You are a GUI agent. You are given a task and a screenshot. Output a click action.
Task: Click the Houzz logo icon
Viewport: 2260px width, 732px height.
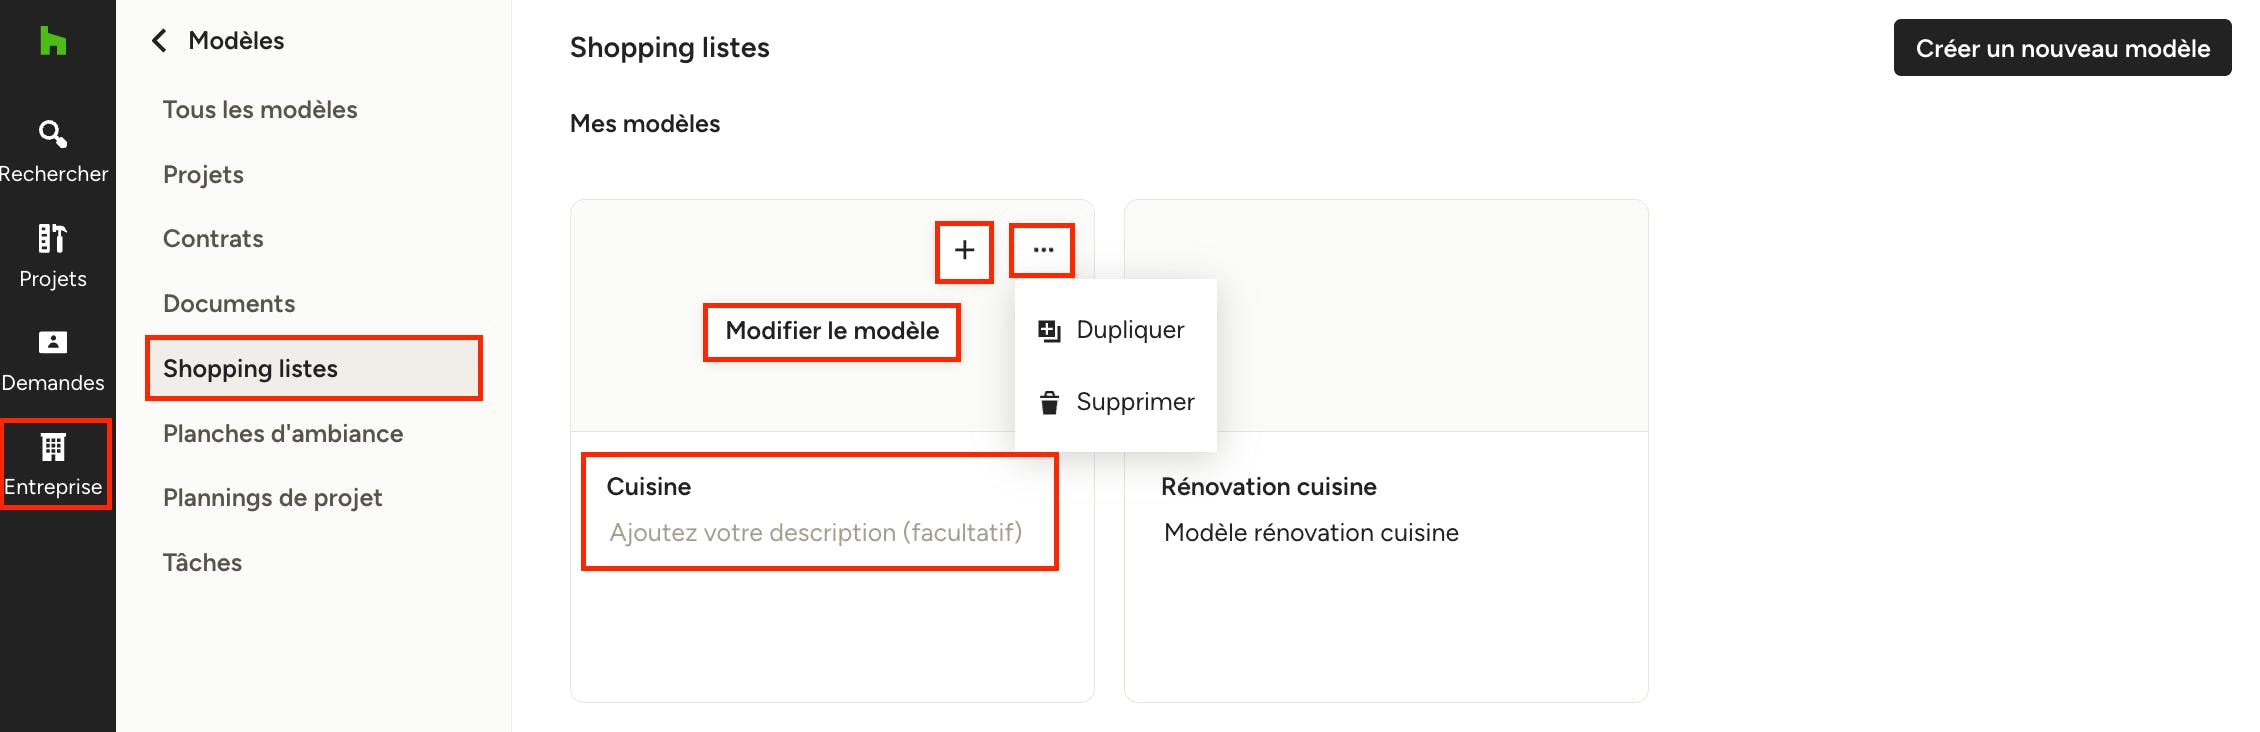coord(53,41)
